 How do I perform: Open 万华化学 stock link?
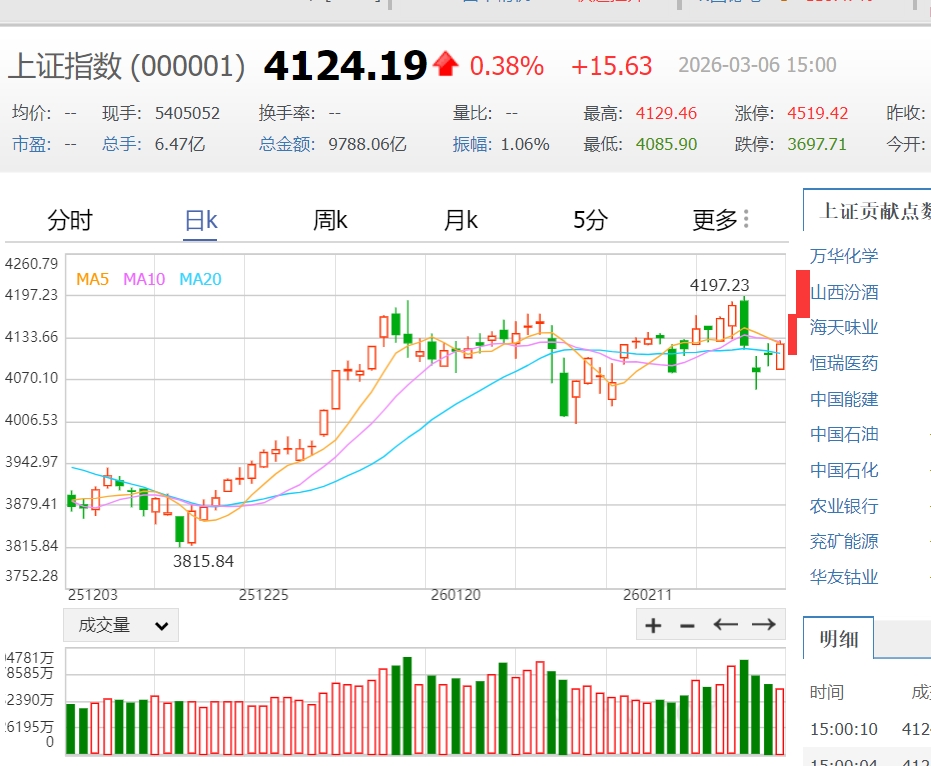[x=844, y=256]
